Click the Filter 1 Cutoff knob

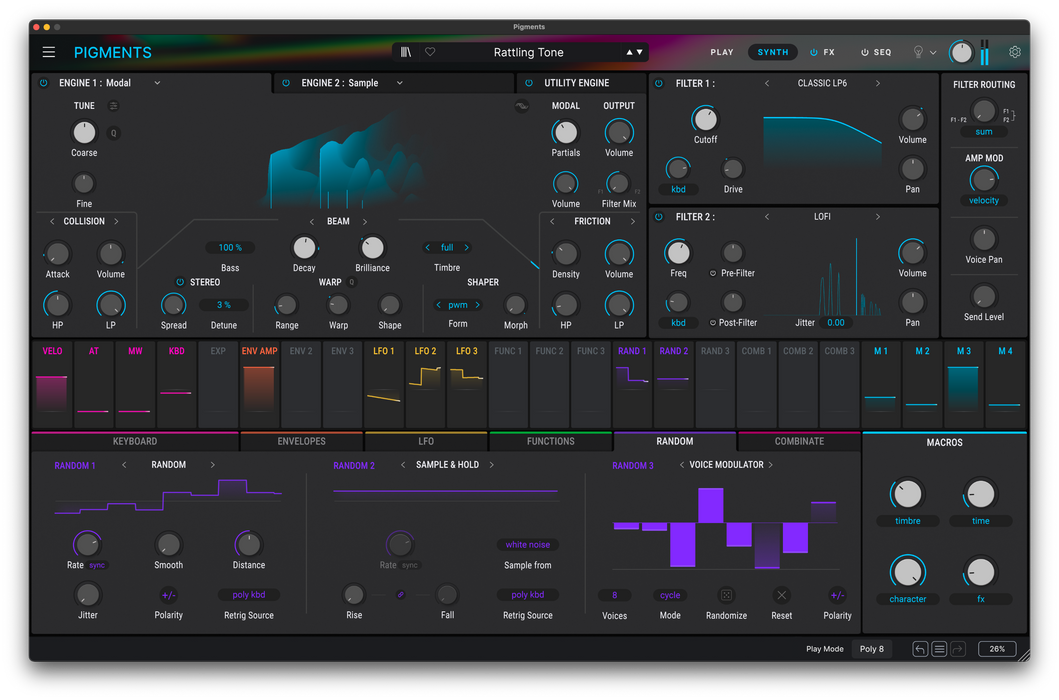click(x=705, y=119)
